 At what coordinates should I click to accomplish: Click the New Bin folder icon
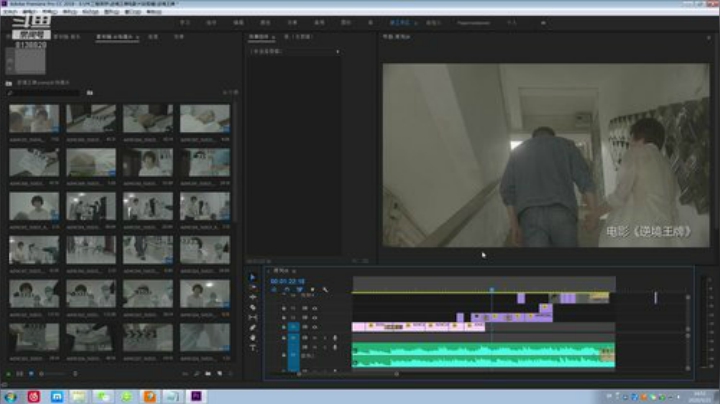point(208,374)
